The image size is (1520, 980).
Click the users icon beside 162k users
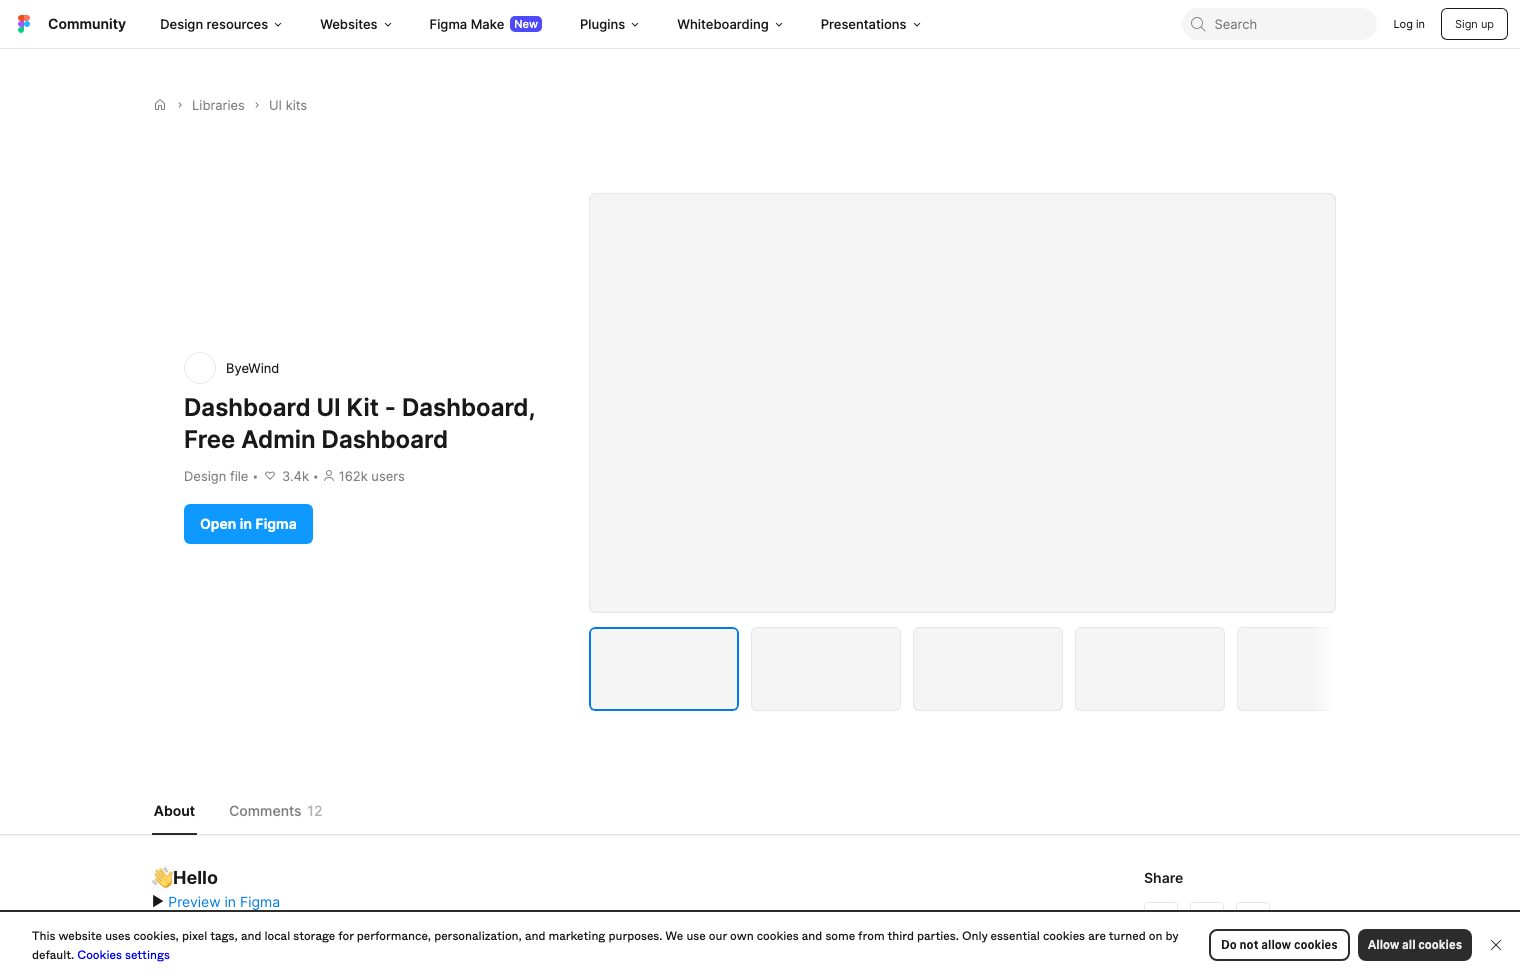(x=329, y=476)
